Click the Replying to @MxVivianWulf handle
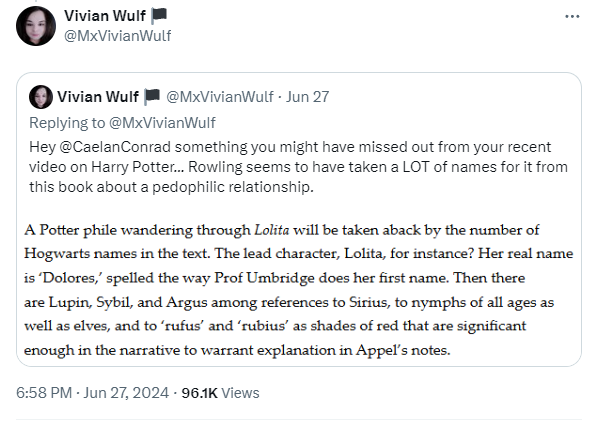The width and height of the screenshot is (598, 421). pos(162,123)
